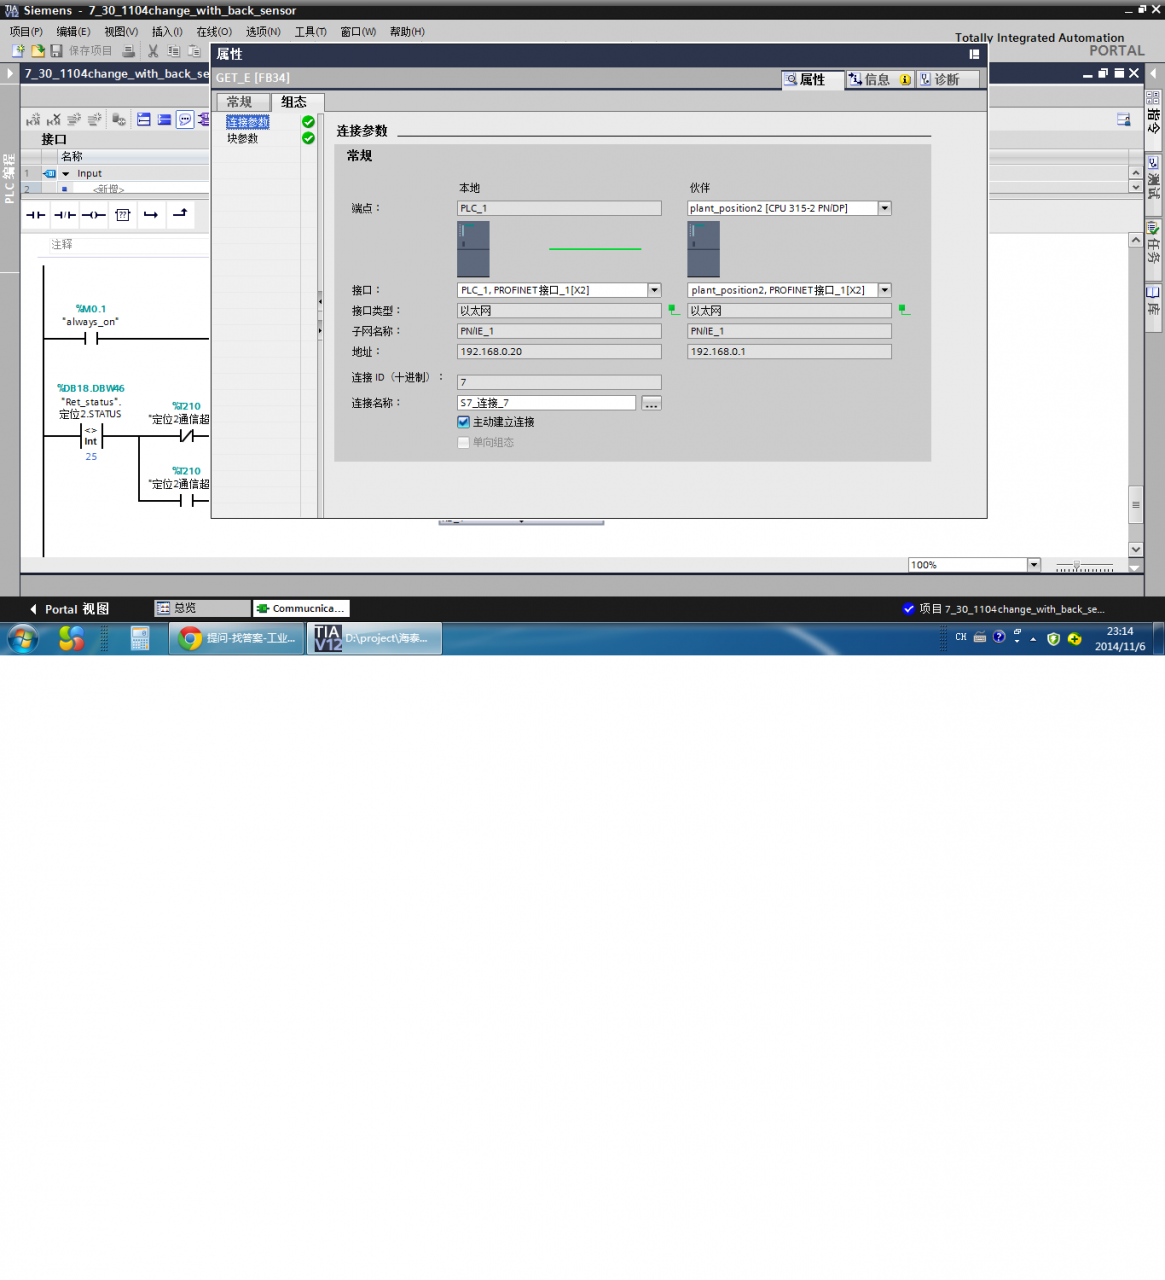1165x1280 pixels.
Task: Click the delete network icon in editor toolbar
Action: click(x=54, y=120)
